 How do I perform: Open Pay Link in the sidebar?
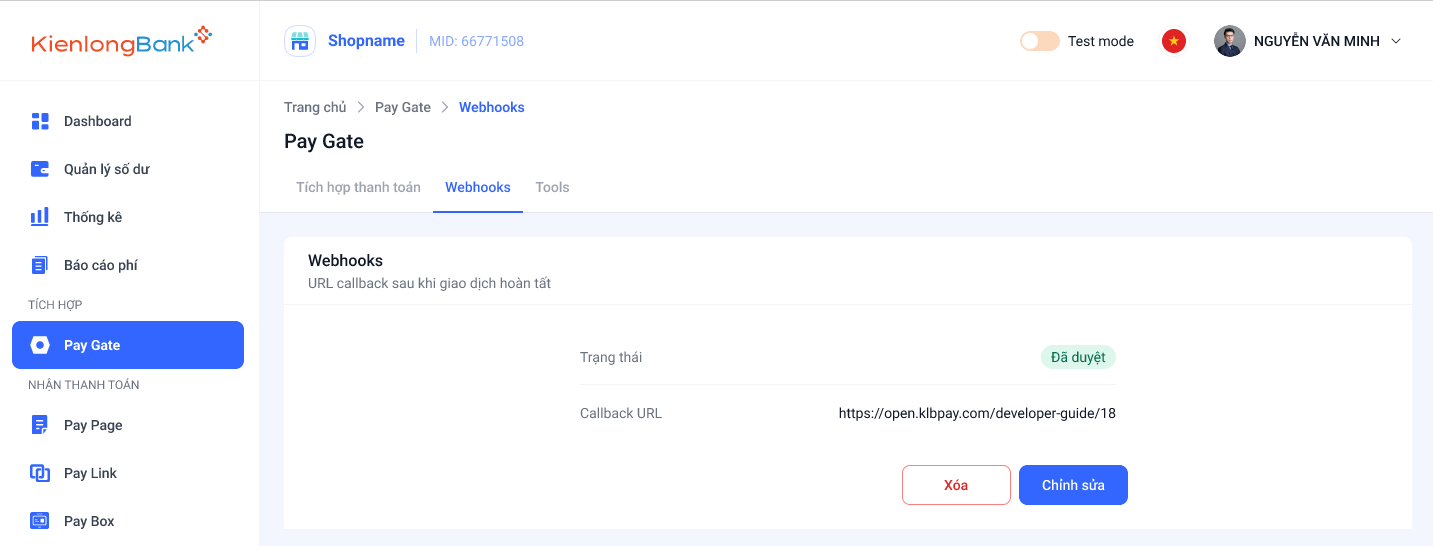pos(128,473)
